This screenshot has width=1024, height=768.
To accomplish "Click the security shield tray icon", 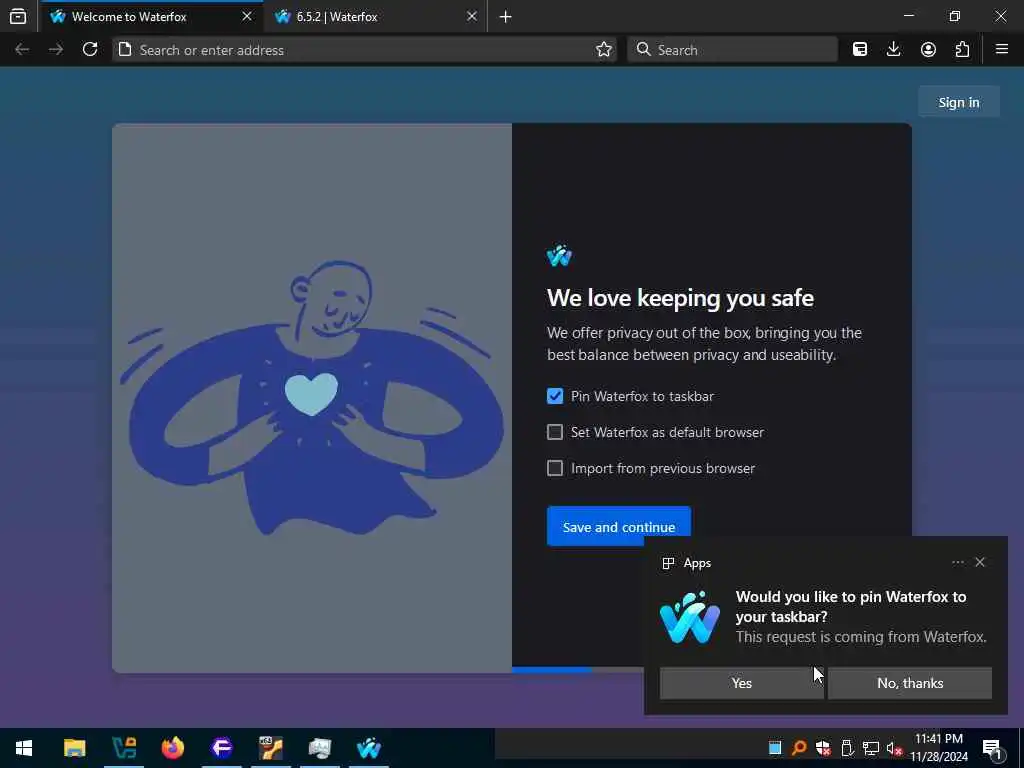I will click(x=823, y=748).
